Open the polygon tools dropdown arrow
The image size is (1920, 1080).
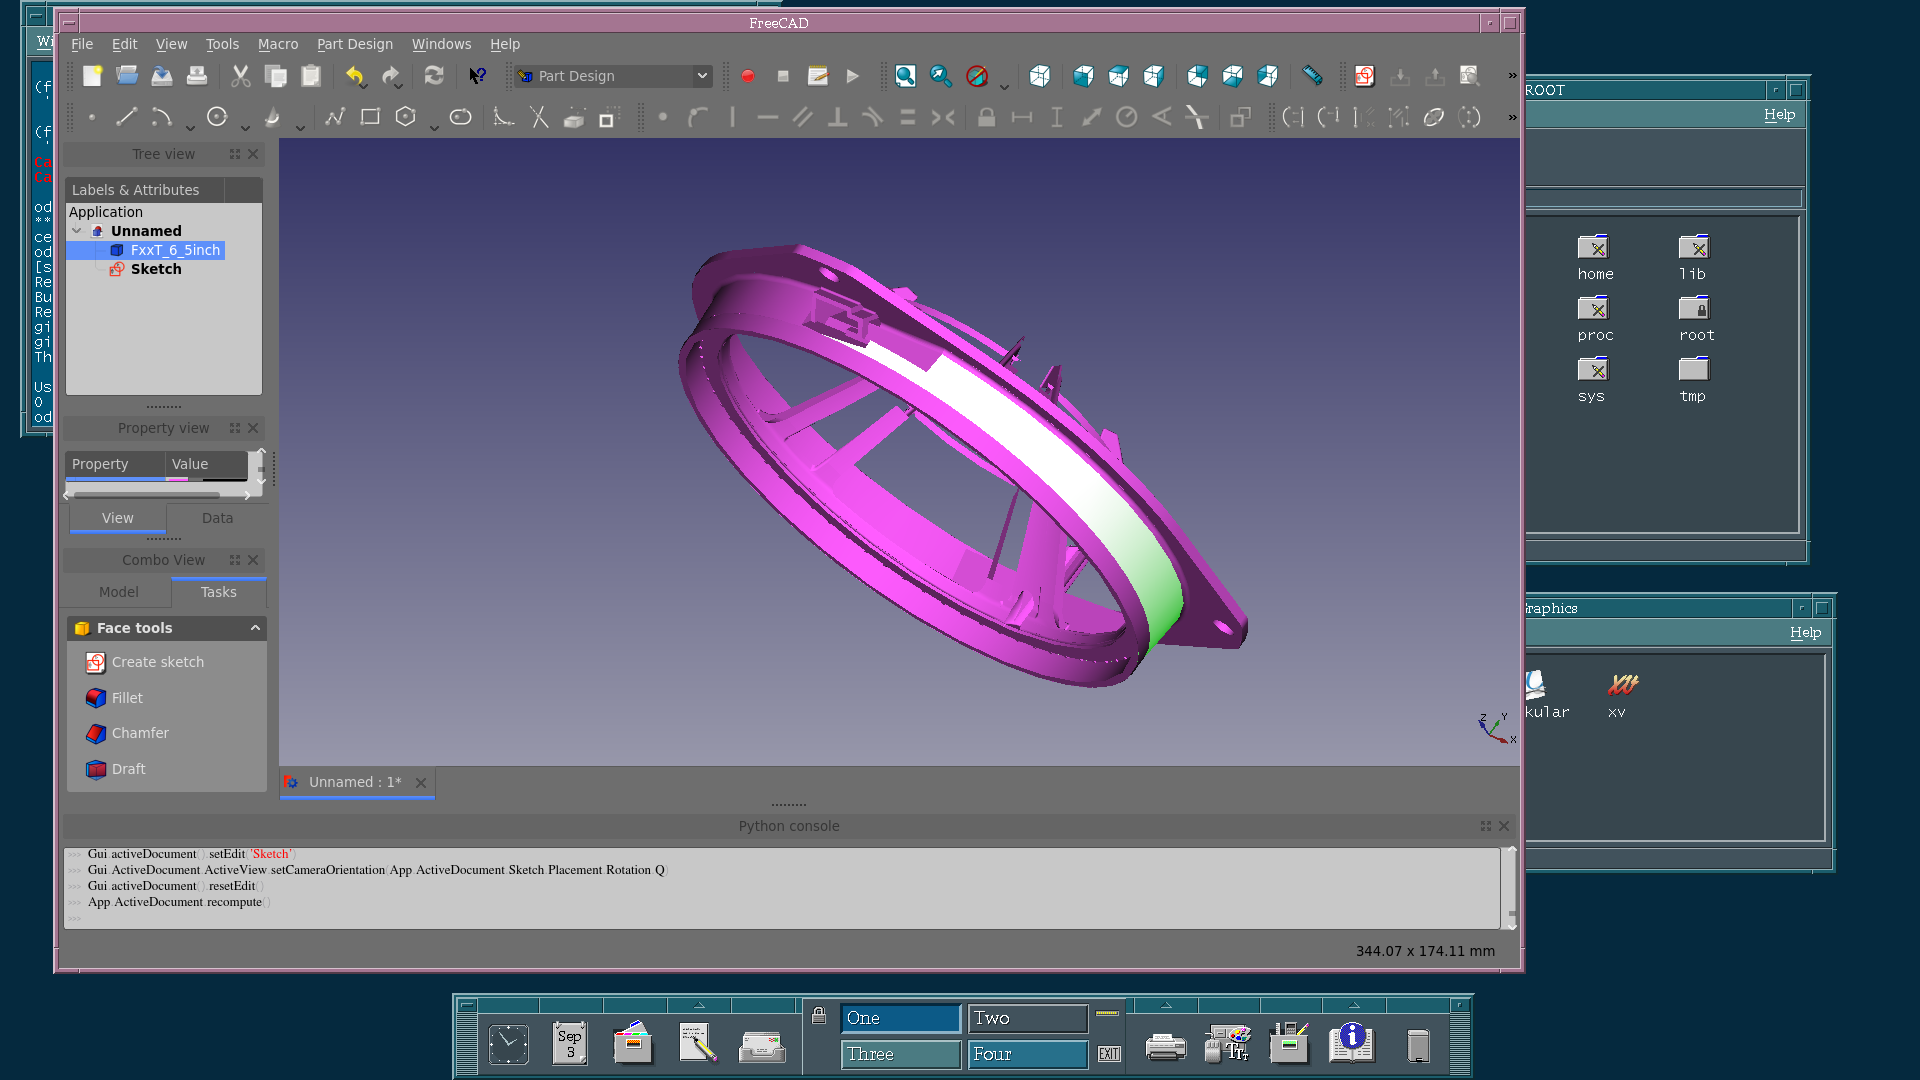point(434,127)
